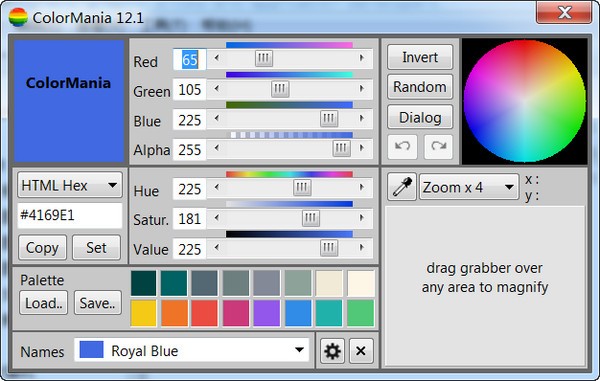Click the Green slider handle

click(x=280, y=89)
